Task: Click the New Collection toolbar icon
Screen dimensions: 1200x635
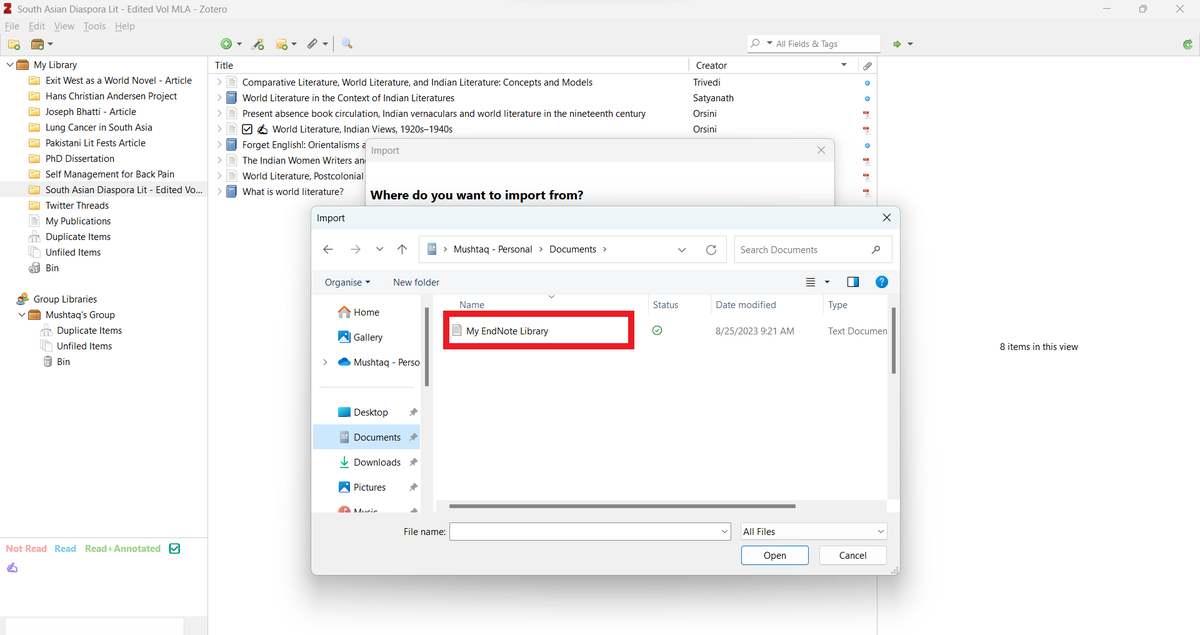Action: [14, 44]
